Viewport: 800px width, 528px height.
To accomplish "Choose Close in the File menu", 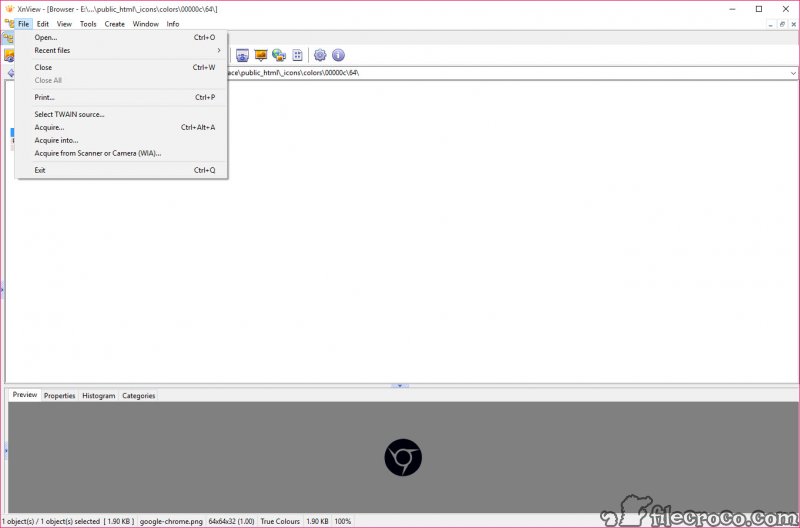I will 121,67.
